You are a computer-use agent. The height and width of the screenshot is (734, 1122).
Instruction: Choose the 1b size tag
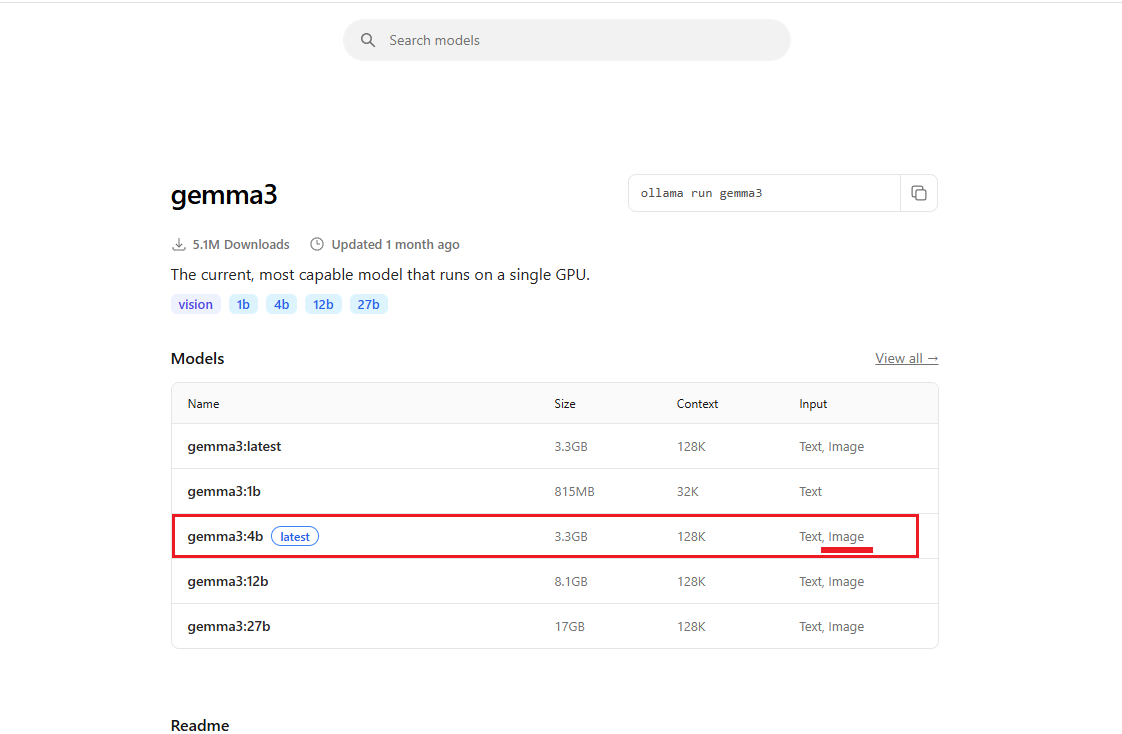point(243,305)
